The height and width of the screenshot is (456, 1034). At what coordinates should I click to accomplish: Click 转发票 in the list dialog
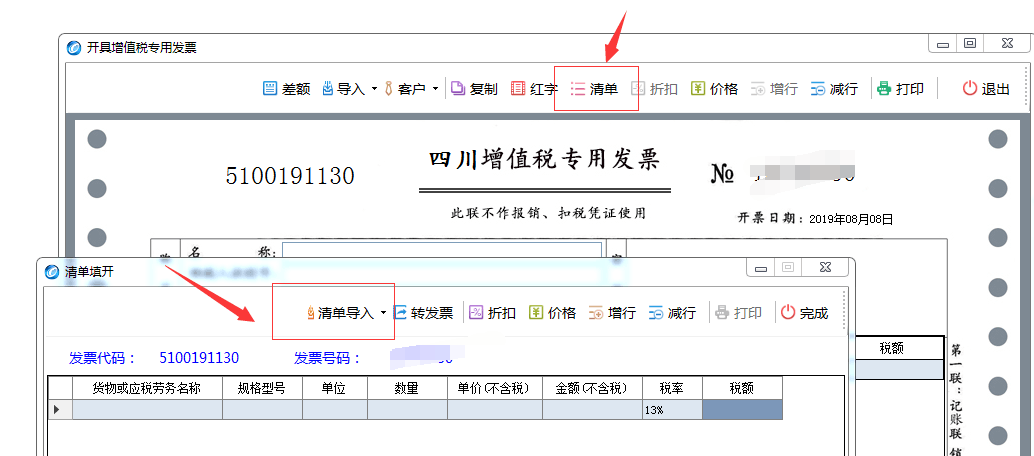pos(423,313)
